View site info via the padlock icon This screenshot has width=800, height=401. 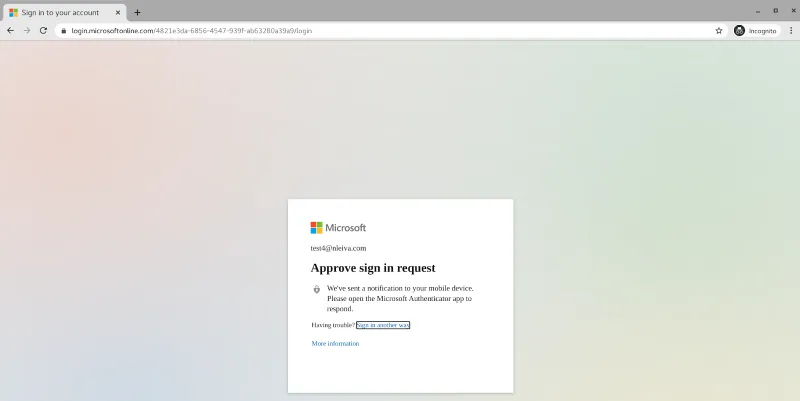pyautogui.click(x=63, y=31)
